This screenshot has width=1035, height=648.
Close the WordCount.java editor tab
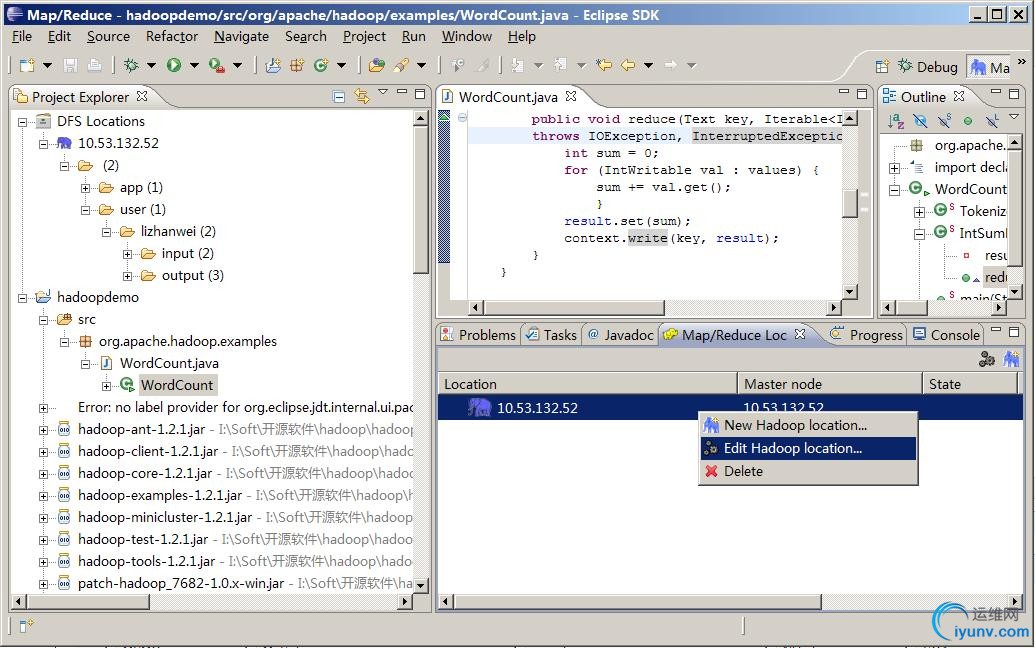(x=571, y=96)
